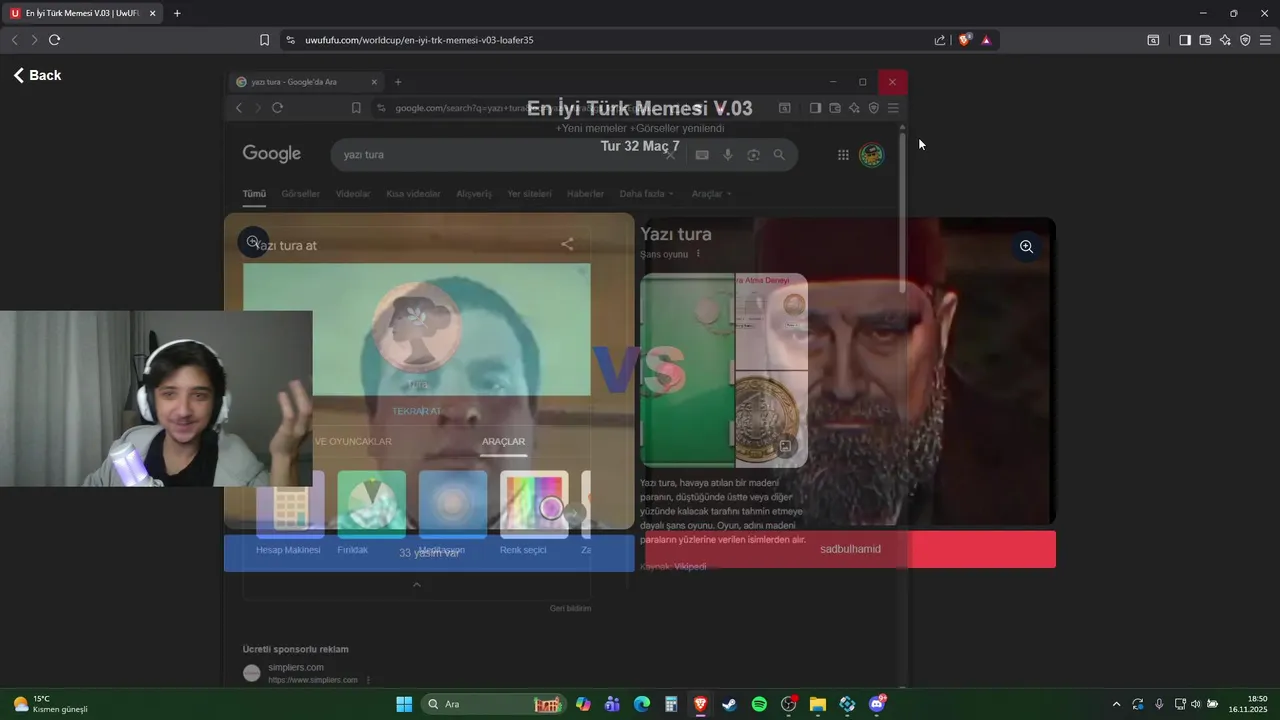Show hidden tray icons chevron
The image size is (1280, 720).
point(1116,704)
